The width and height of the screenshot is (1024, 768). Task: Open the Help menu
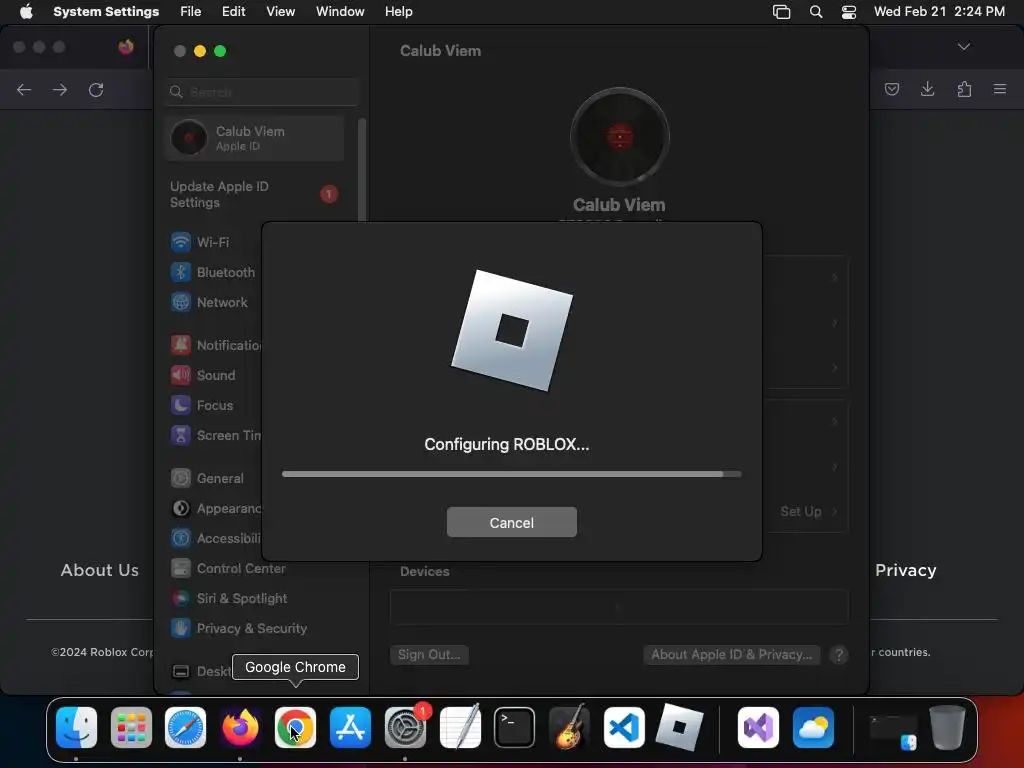[x=398, y=12]
